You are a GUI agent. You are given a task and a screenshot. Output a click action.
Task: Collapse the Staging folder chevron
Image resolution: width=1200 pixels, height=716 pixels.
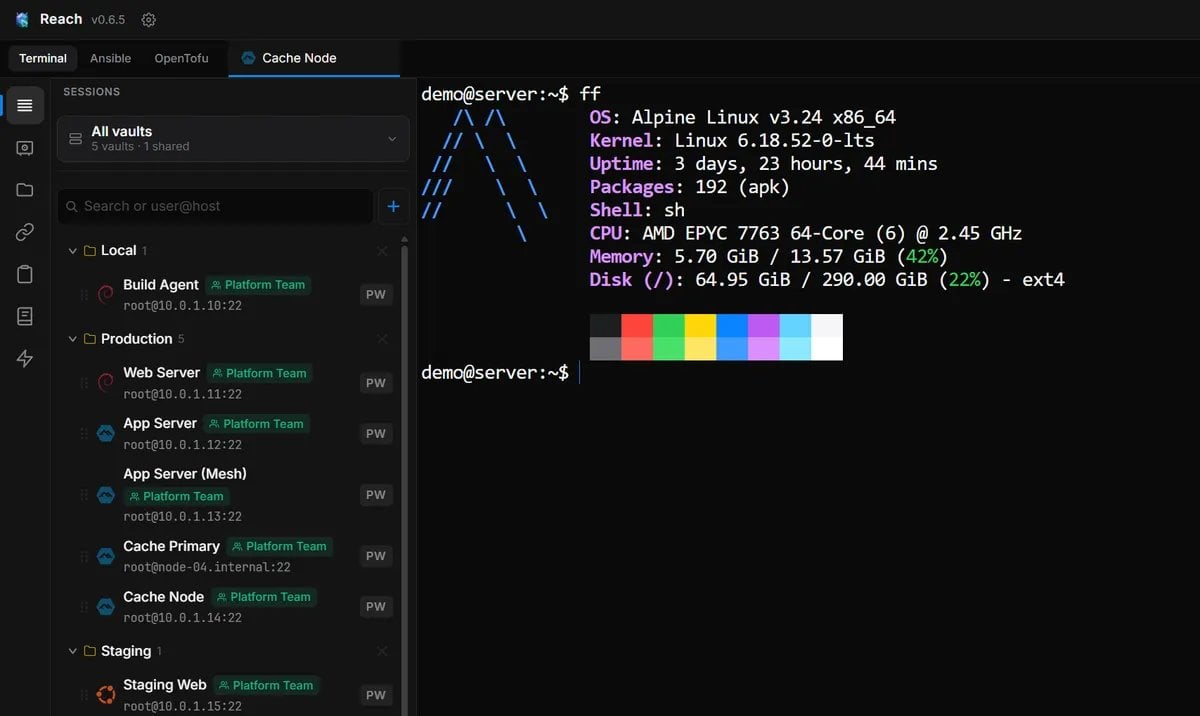click(x=72, y=651)
